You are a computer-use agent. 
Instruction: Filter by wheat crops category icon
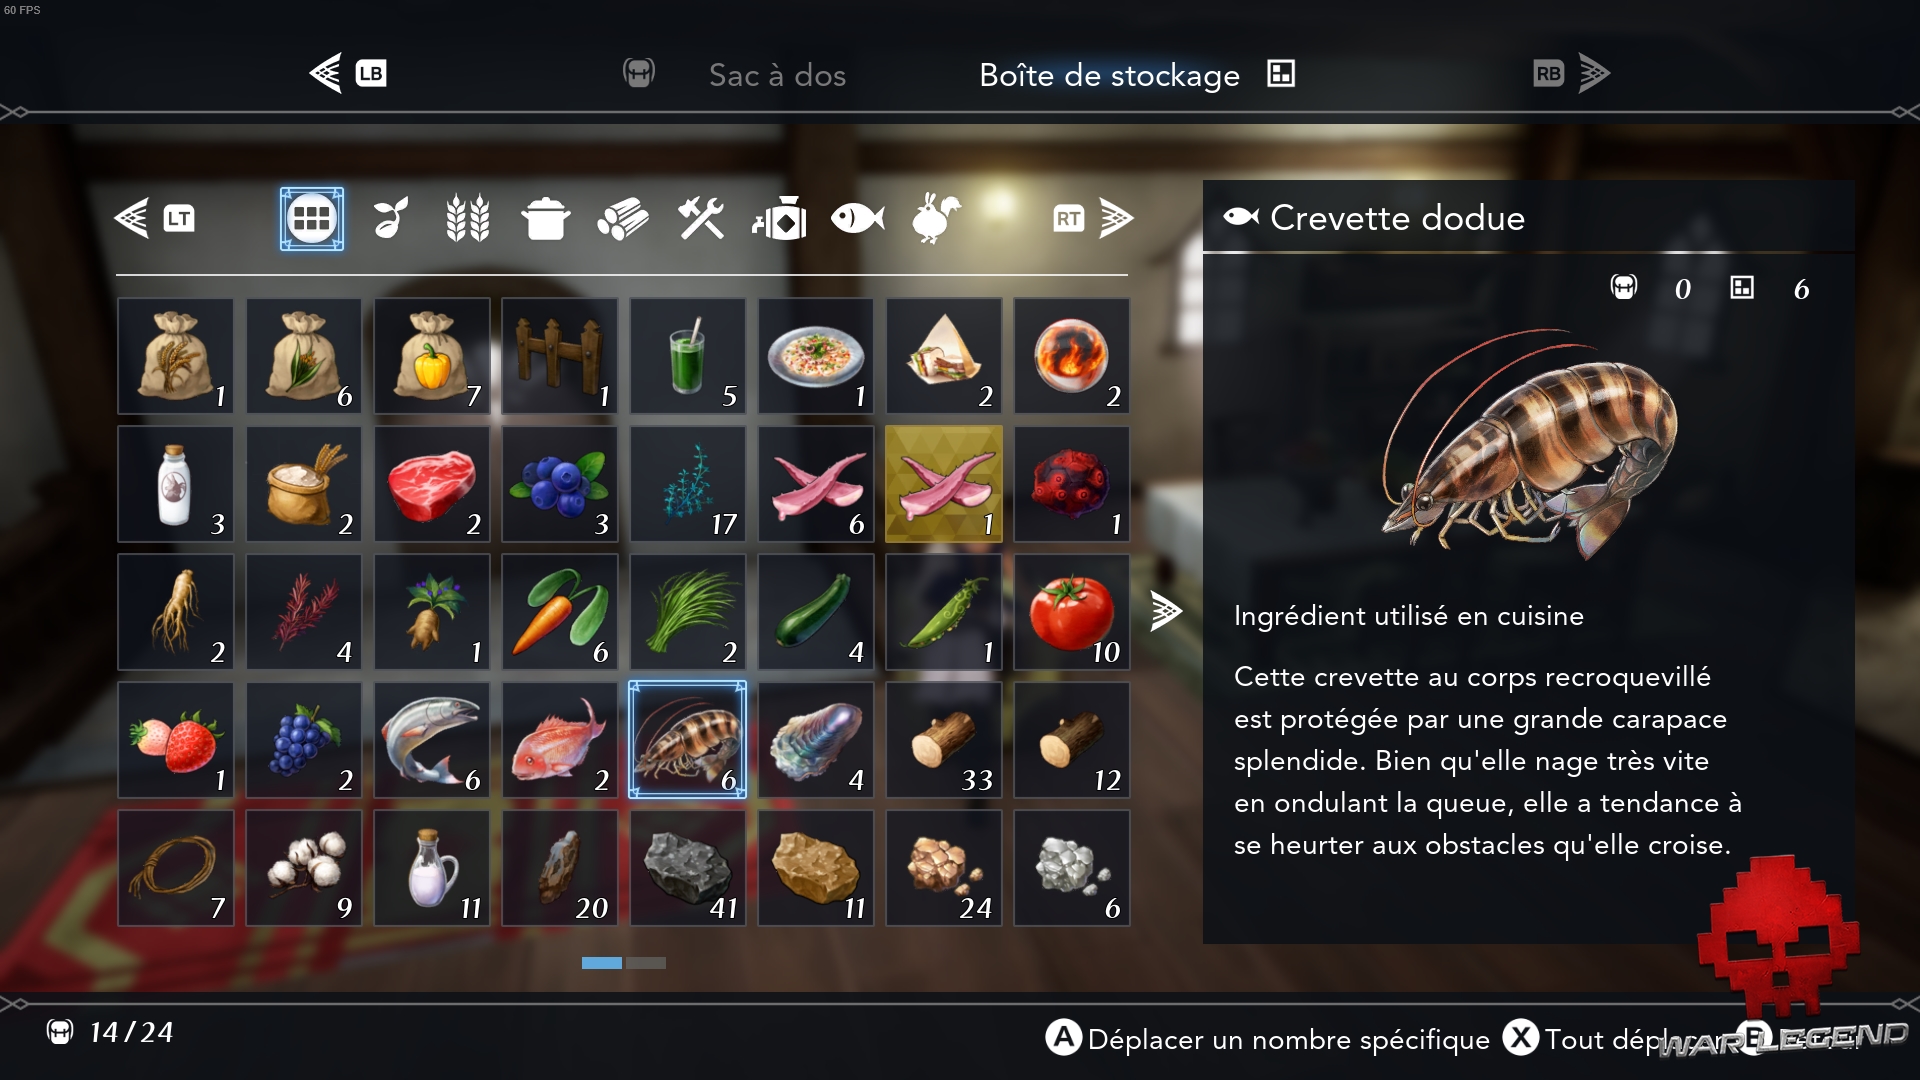pyautogui.click(x=467, y=218)
